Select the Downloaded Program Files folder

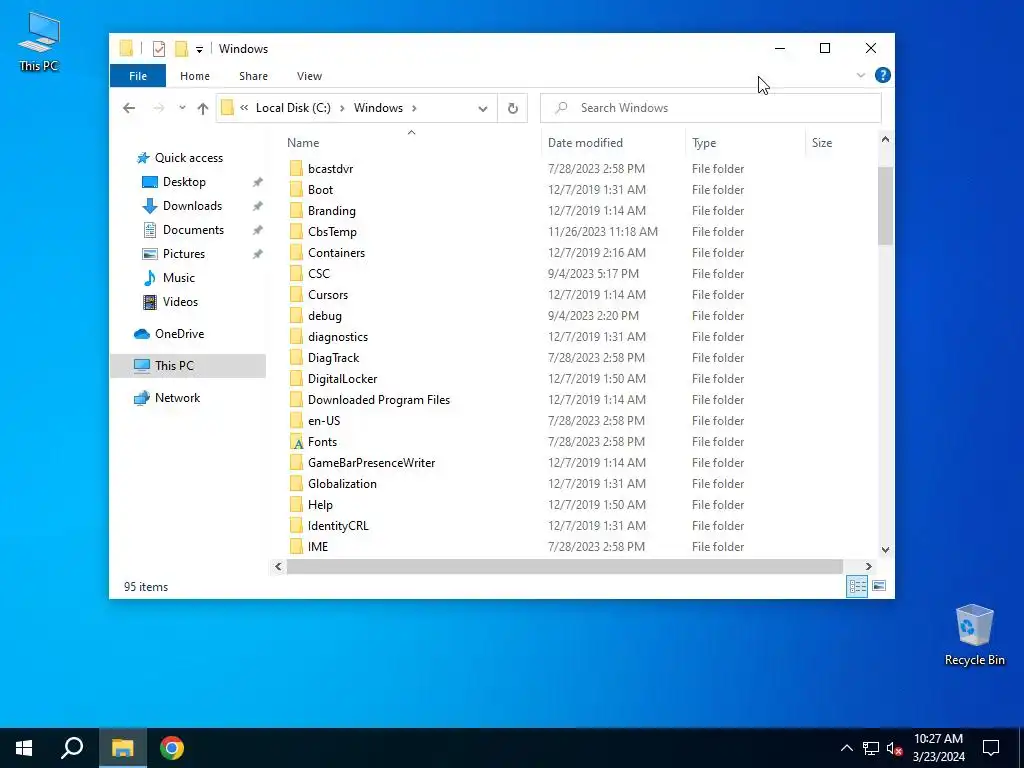(x=379, y=400)
